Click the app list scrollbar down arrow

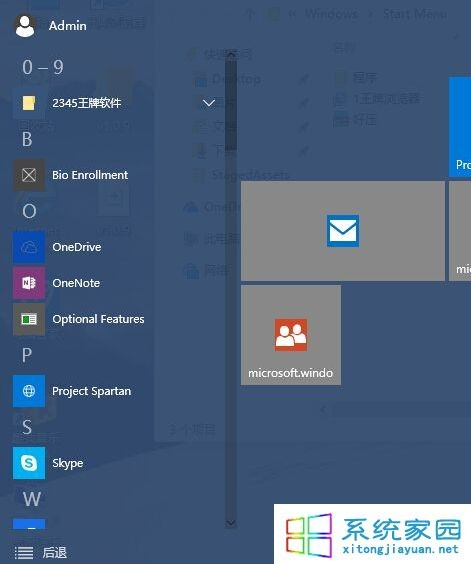tap(231, 523)
